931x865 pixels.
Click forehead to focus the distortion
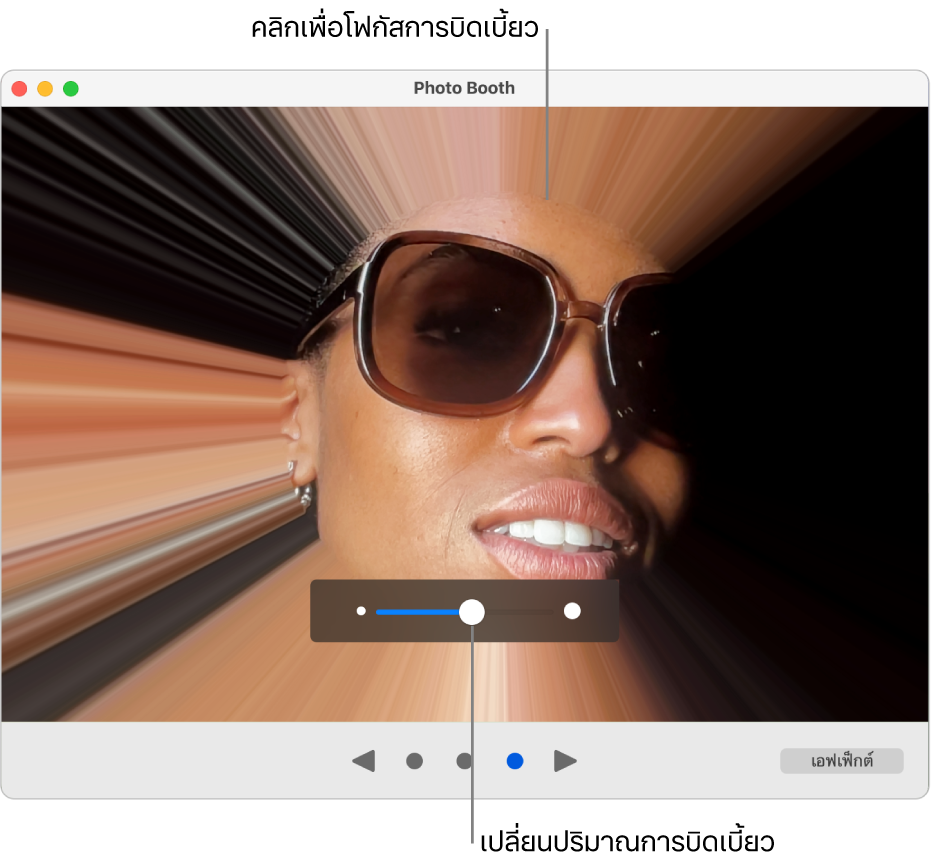(547, 201)
